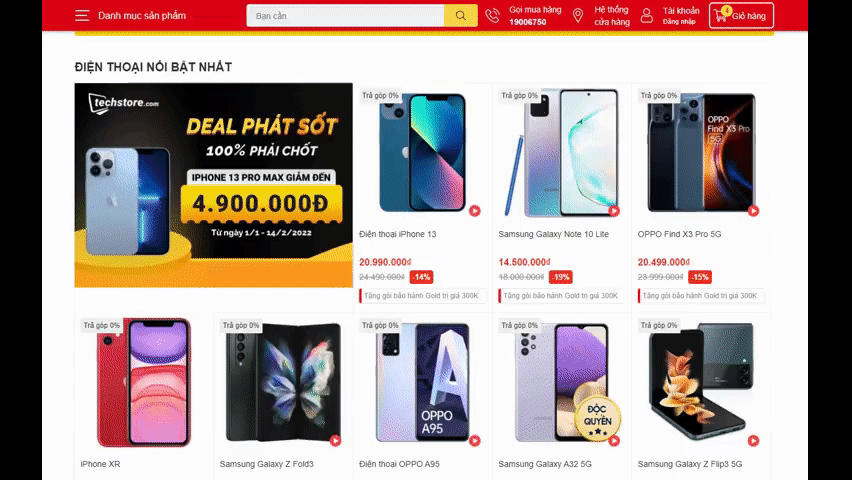Open Hệ thống cửa hàng link
Image resolution: width=852 pixels, height=480 pixels.
click(x=611, y=16)
